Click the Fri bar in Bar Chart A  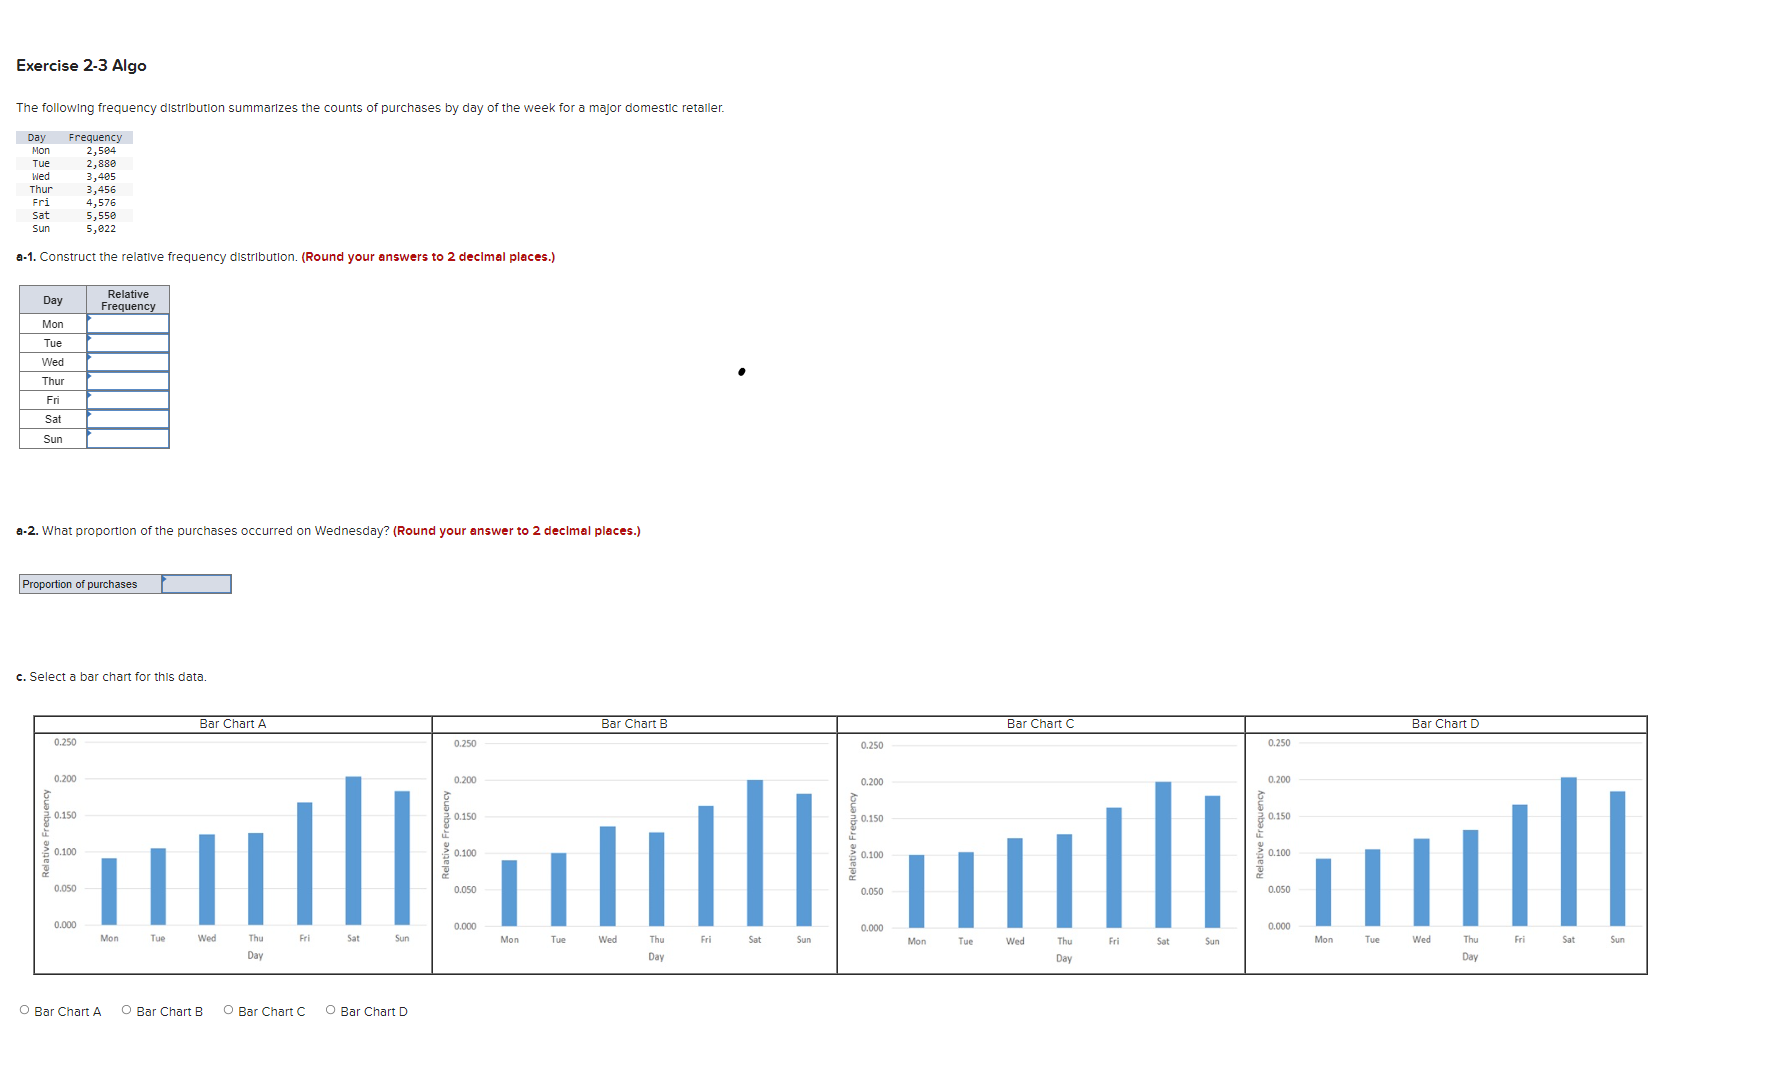click(x=305, y=864)
